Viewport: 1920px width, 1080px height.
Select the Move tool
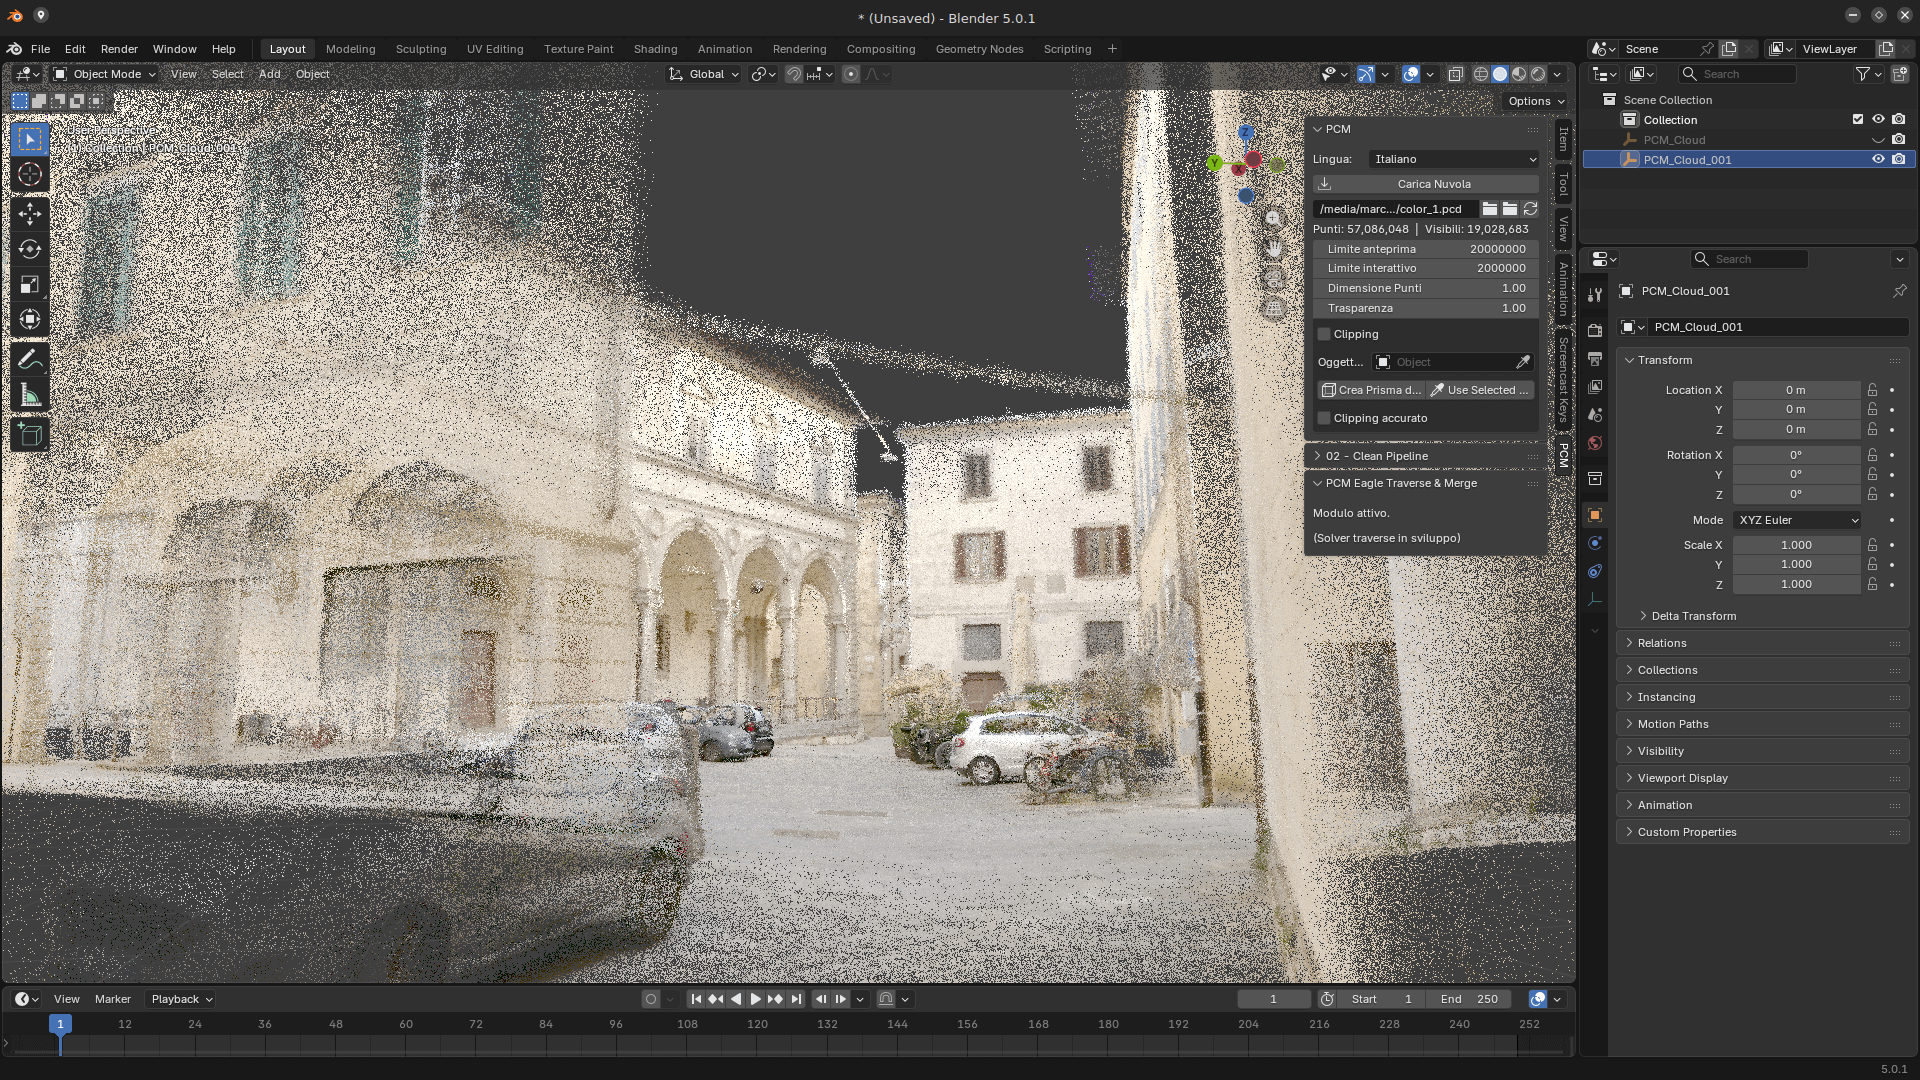[x=30, y=214]
